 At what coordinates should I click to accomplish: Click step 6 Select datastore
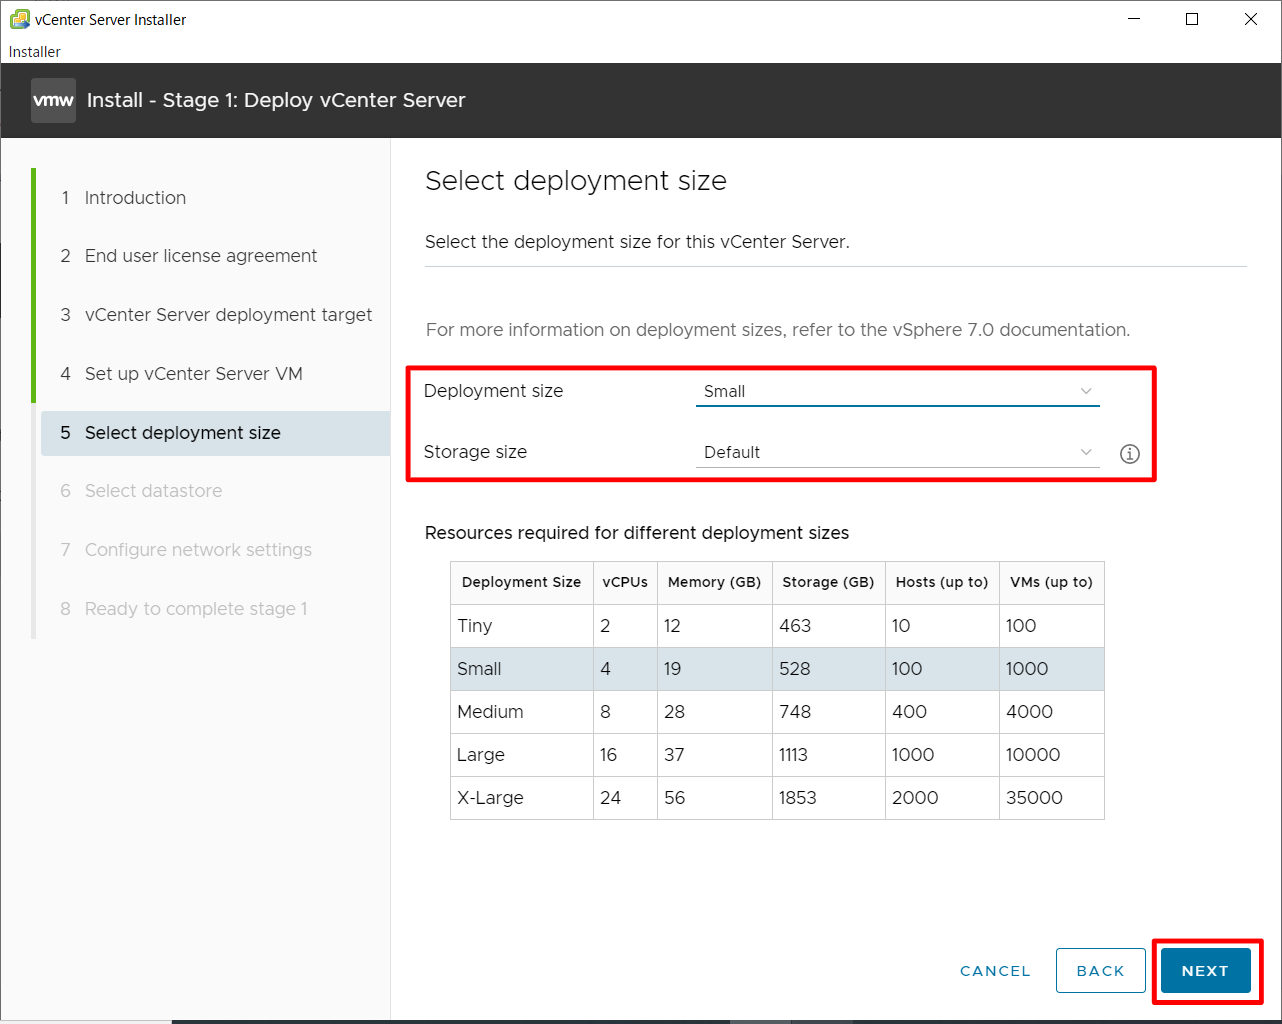pos(215,491)
